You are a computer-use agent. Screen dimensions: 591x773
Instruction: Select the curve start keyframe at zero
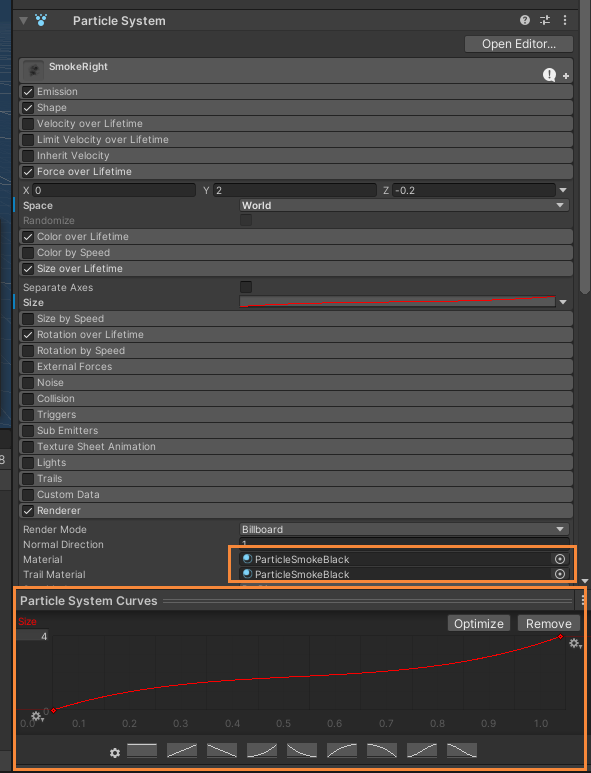54,710
